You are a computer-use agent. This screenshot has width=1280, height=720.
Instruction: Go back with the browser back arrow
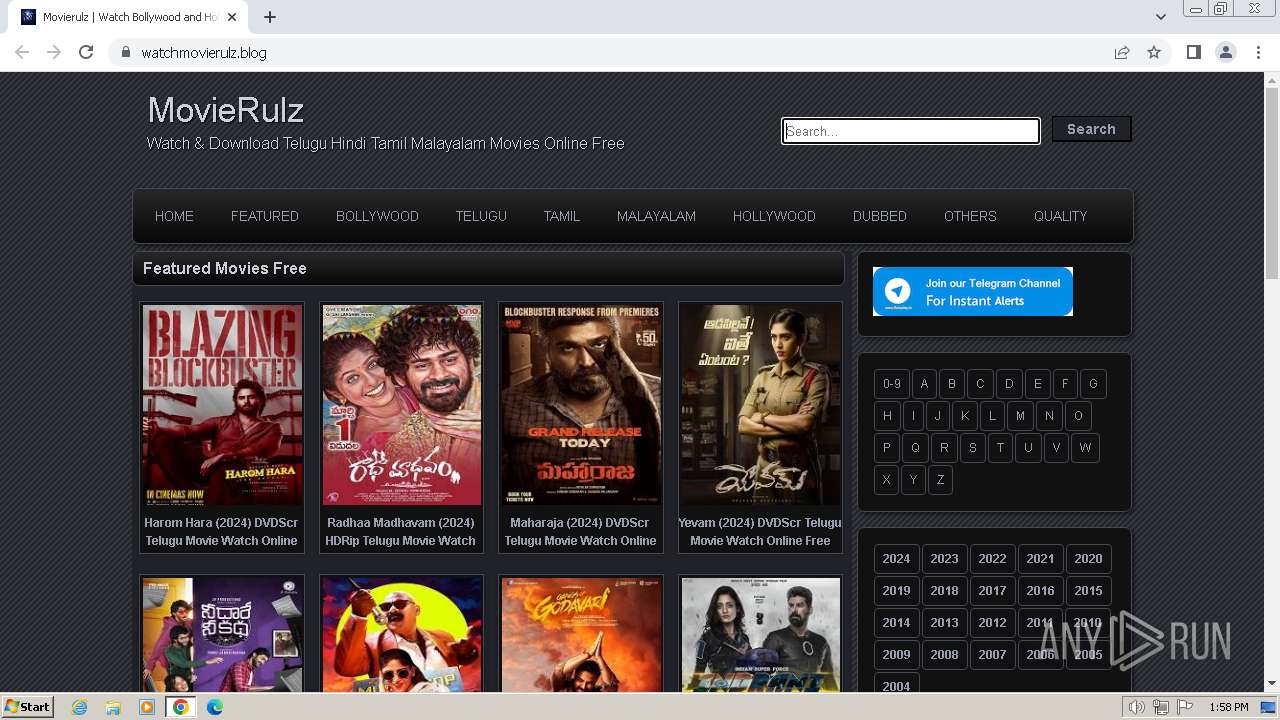click(22, 52)
